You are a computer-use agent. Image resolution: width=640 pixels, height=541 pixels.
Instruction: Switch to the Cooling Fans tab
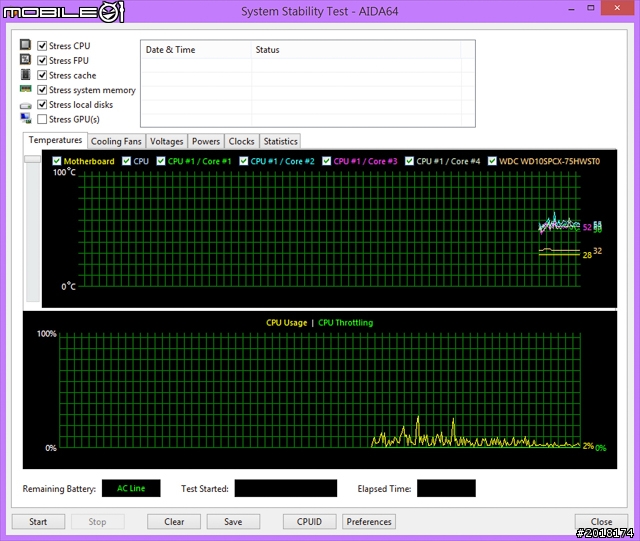(x=116, y=141)
